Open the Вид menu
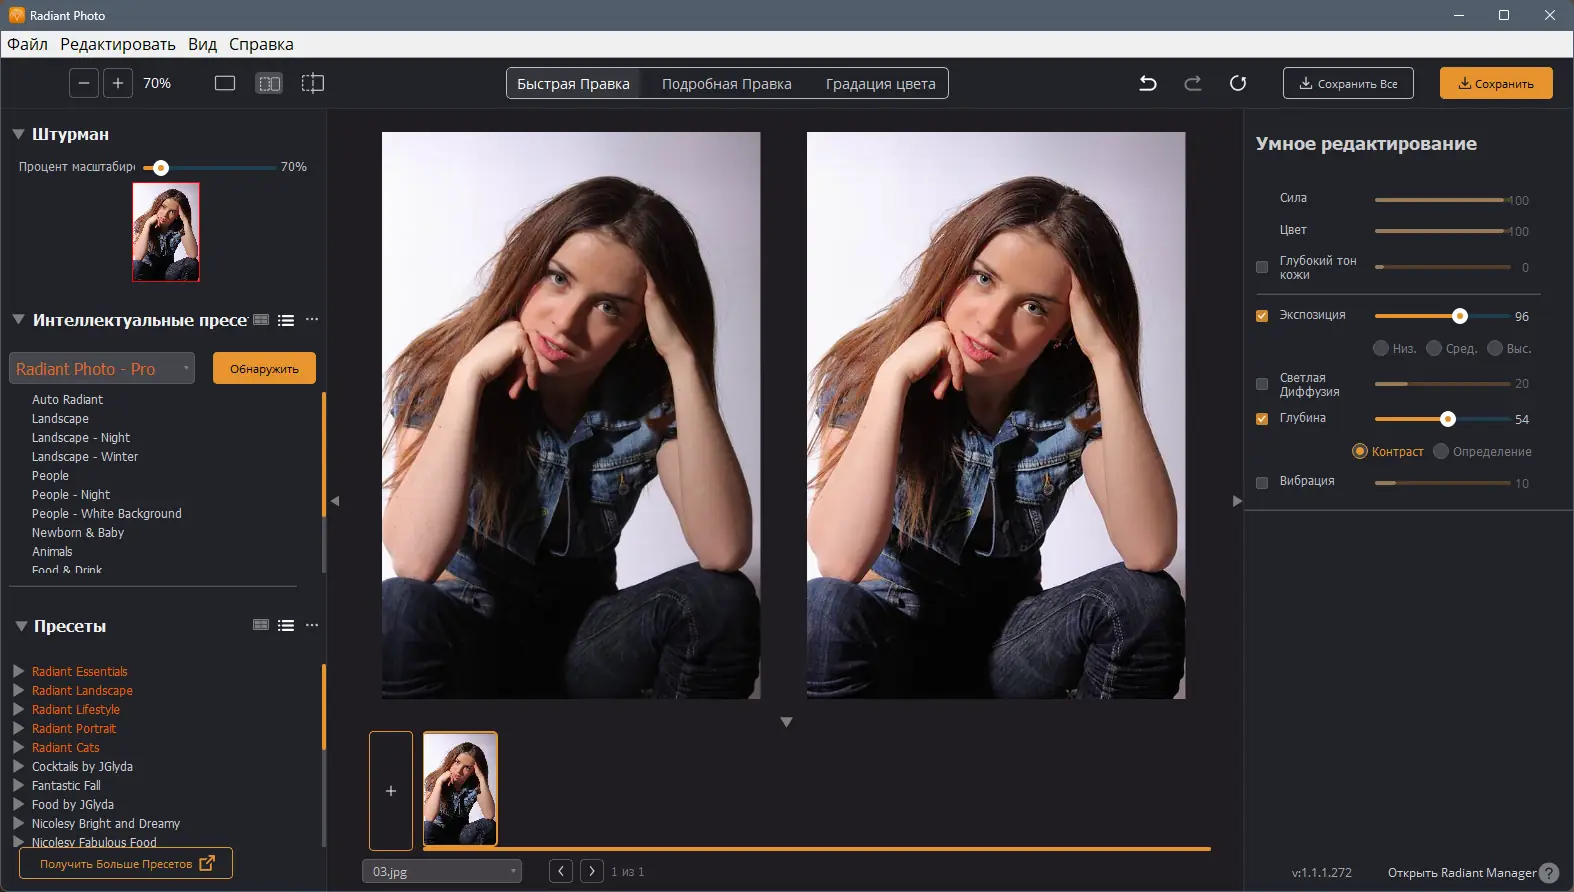Screen dimensions: 1574x892 tap(202, 44)
